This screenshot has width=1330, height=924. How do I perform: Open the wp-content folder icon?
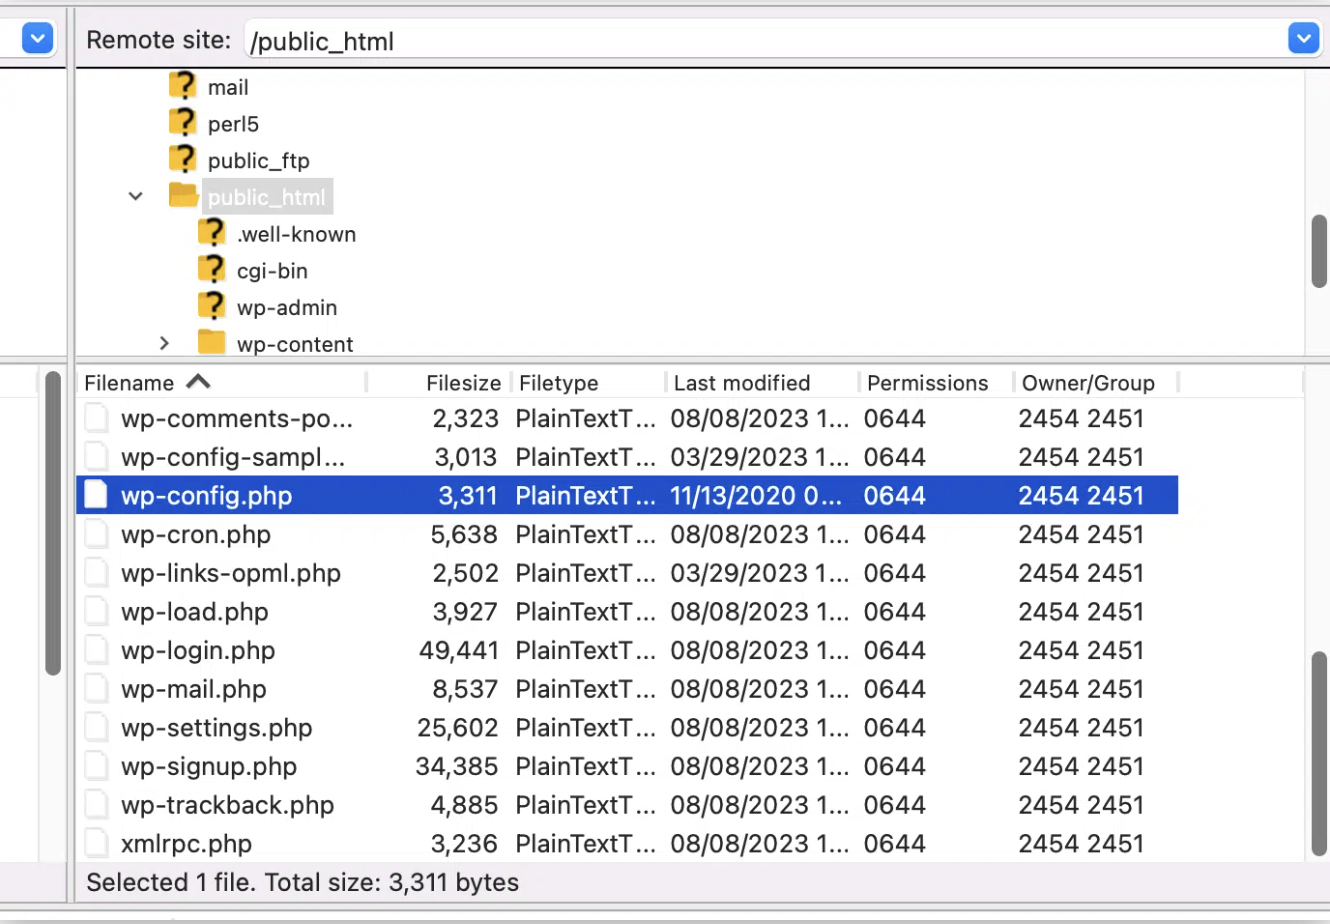(211, 343)
